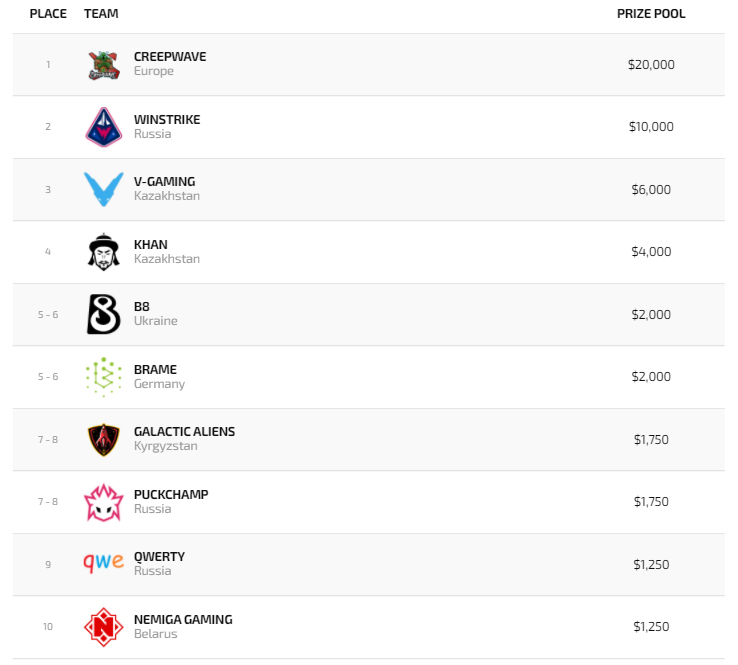This screenshot has height=665, width=738.
Task: Click the Creepwave team logo
Action: (x=103, y=65)
